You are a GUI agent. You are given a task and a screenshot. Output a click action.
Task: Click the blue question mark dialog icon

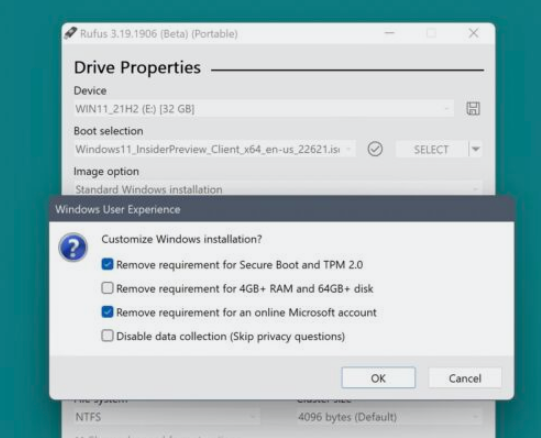[x=73, y=247]
